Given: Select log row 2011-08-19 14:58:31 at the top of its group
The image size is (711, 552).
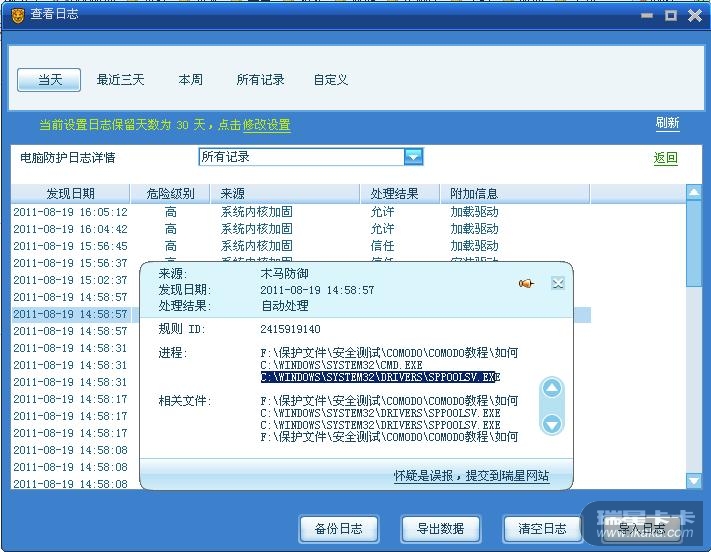Looking at the screenshot, I should point(70,348).
